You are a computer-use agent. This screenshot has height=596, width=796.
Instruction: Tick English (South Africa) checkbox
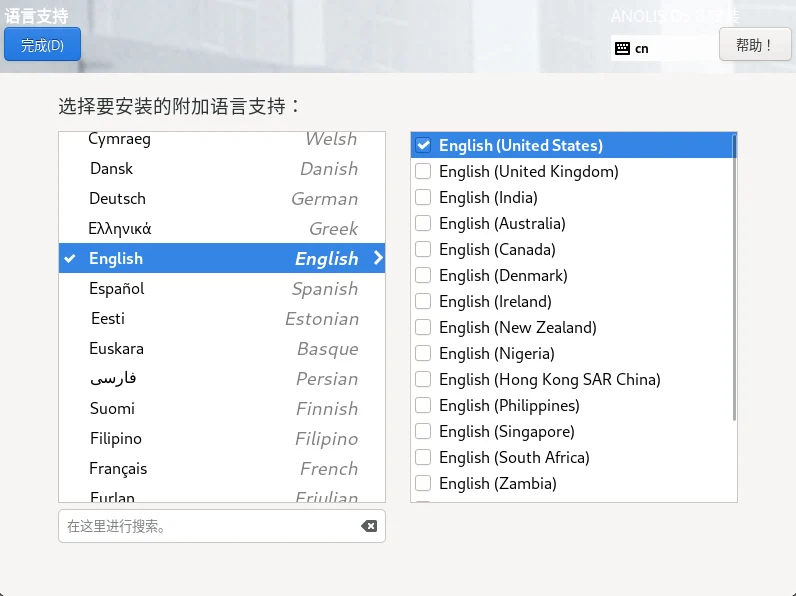(423, 457)
